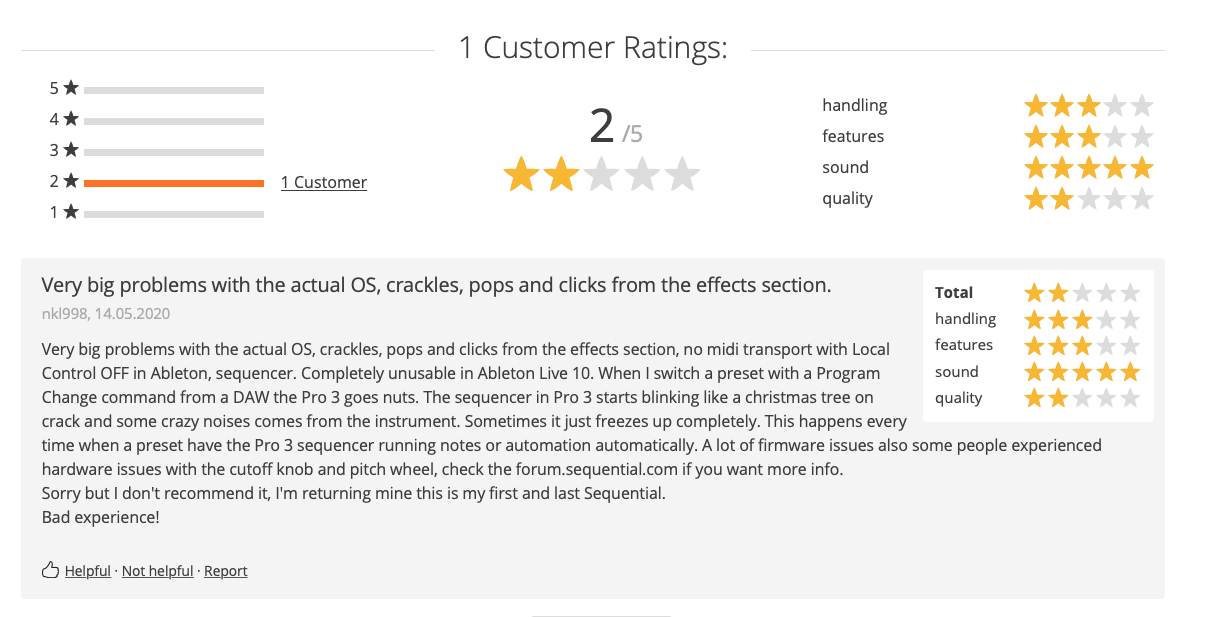The height and width of the screenshot is (617, 1209).
Task: Click the 3 star rating row icon
Action: pyautogui.click(x=71, y=150)
